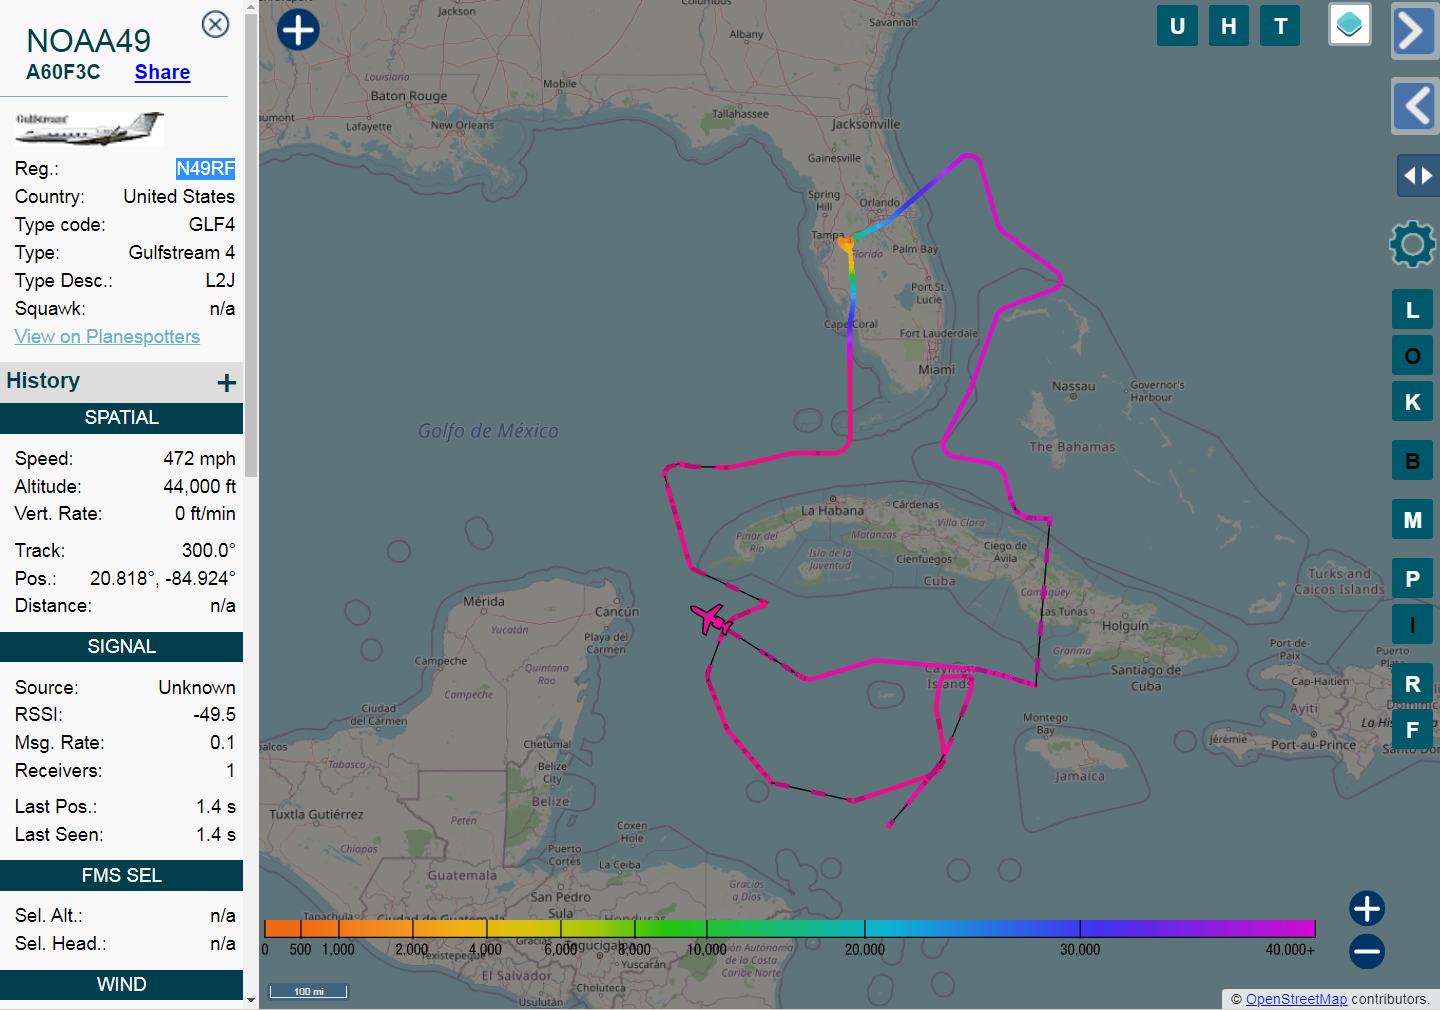Toggle the H map button
Viewport: 1440px width, 1010px height.
point(1229,26)
